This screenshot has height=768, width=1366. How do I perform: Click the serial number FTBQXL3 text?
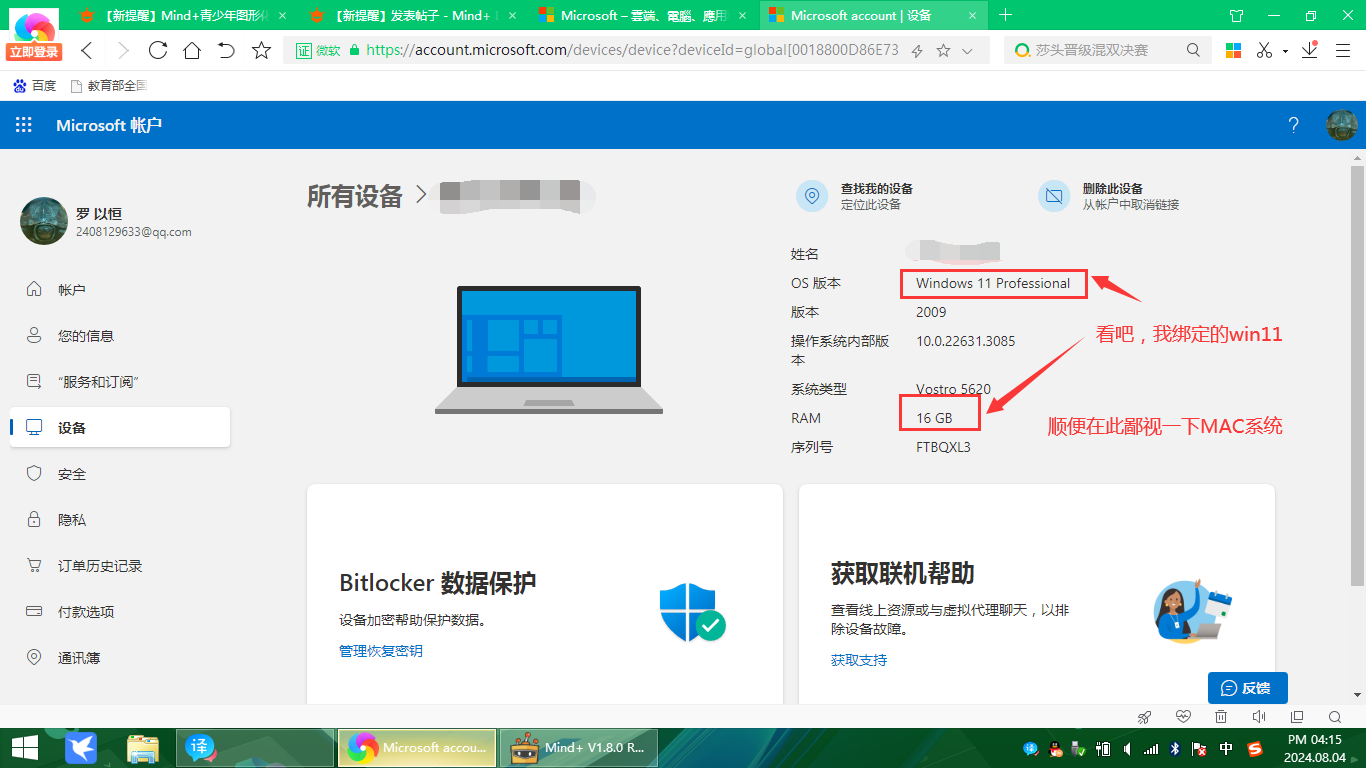943,447
